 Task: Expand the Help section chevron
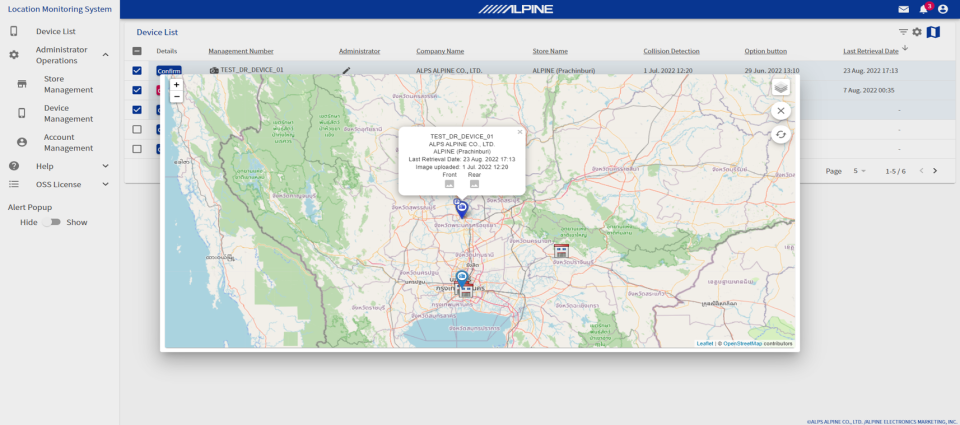click(x=105, y=166)
